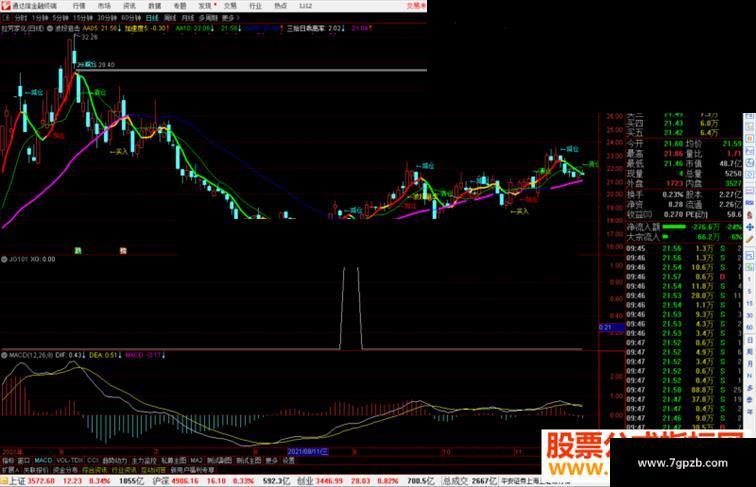Open the 市场 menu

click(104, 6)
